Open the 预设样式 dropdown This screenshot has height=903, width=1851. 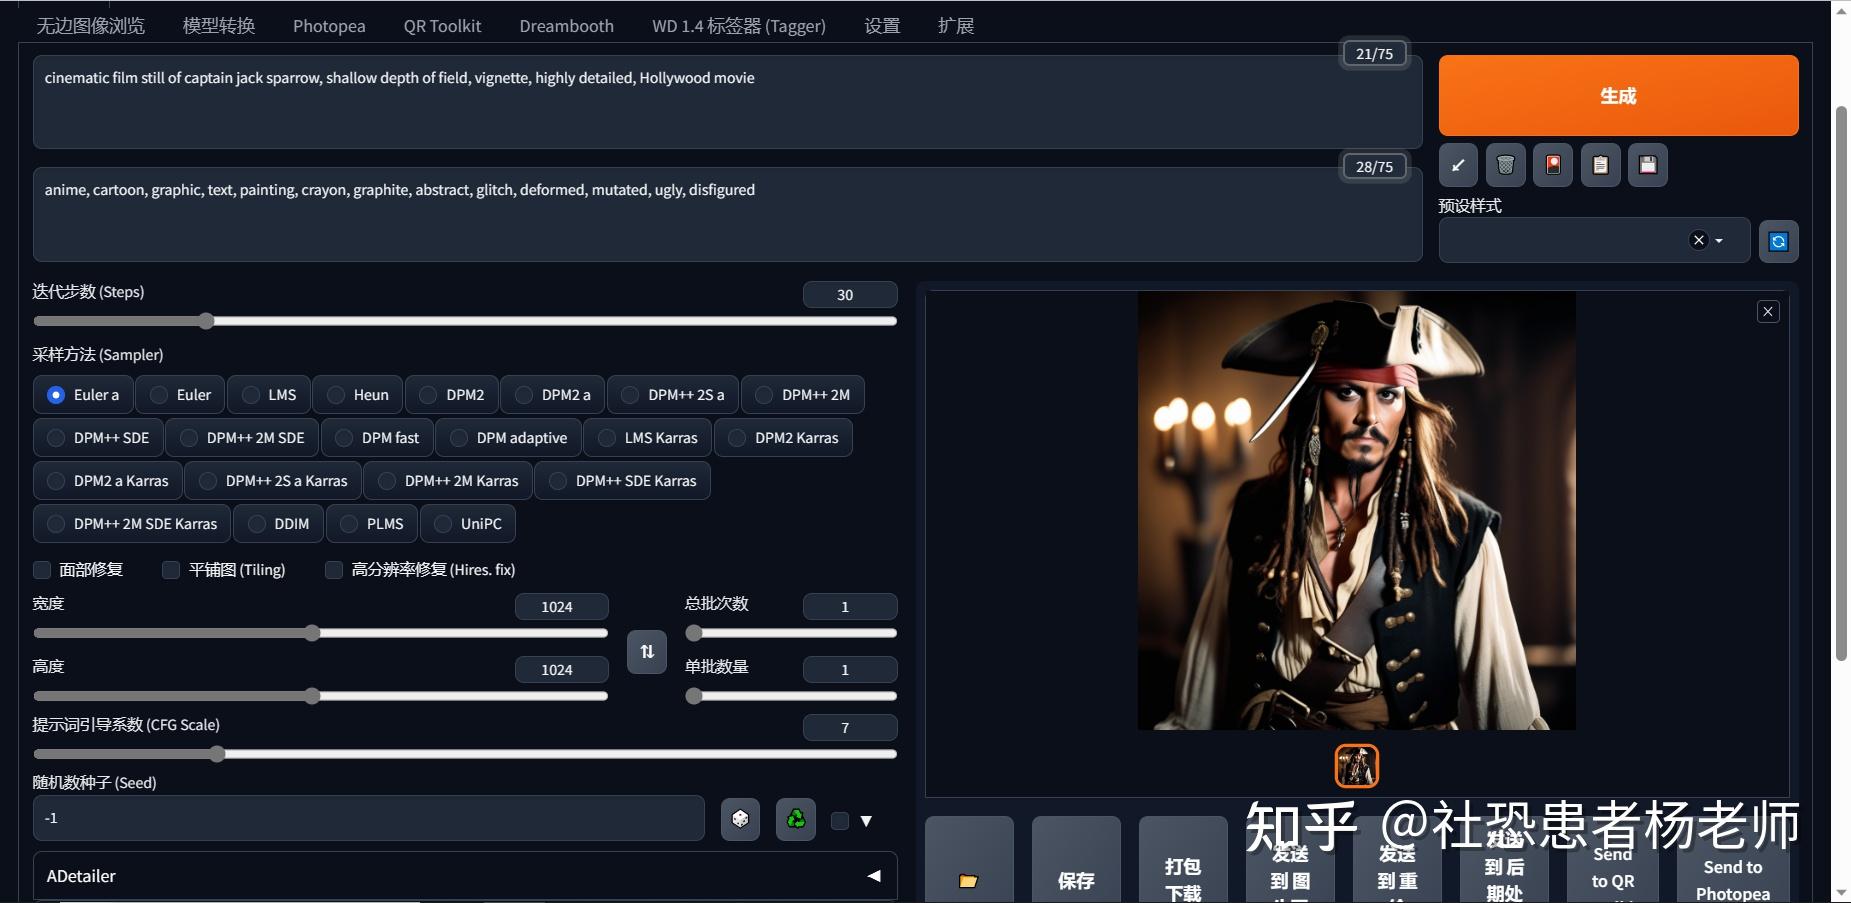pos(1718,240)
